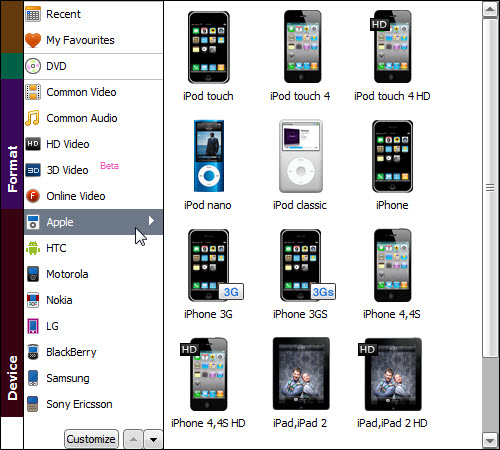Click the scrollbar down arrow
Image resolution: width=500 pixels, height=450 pixels.
tap(490, 441)
